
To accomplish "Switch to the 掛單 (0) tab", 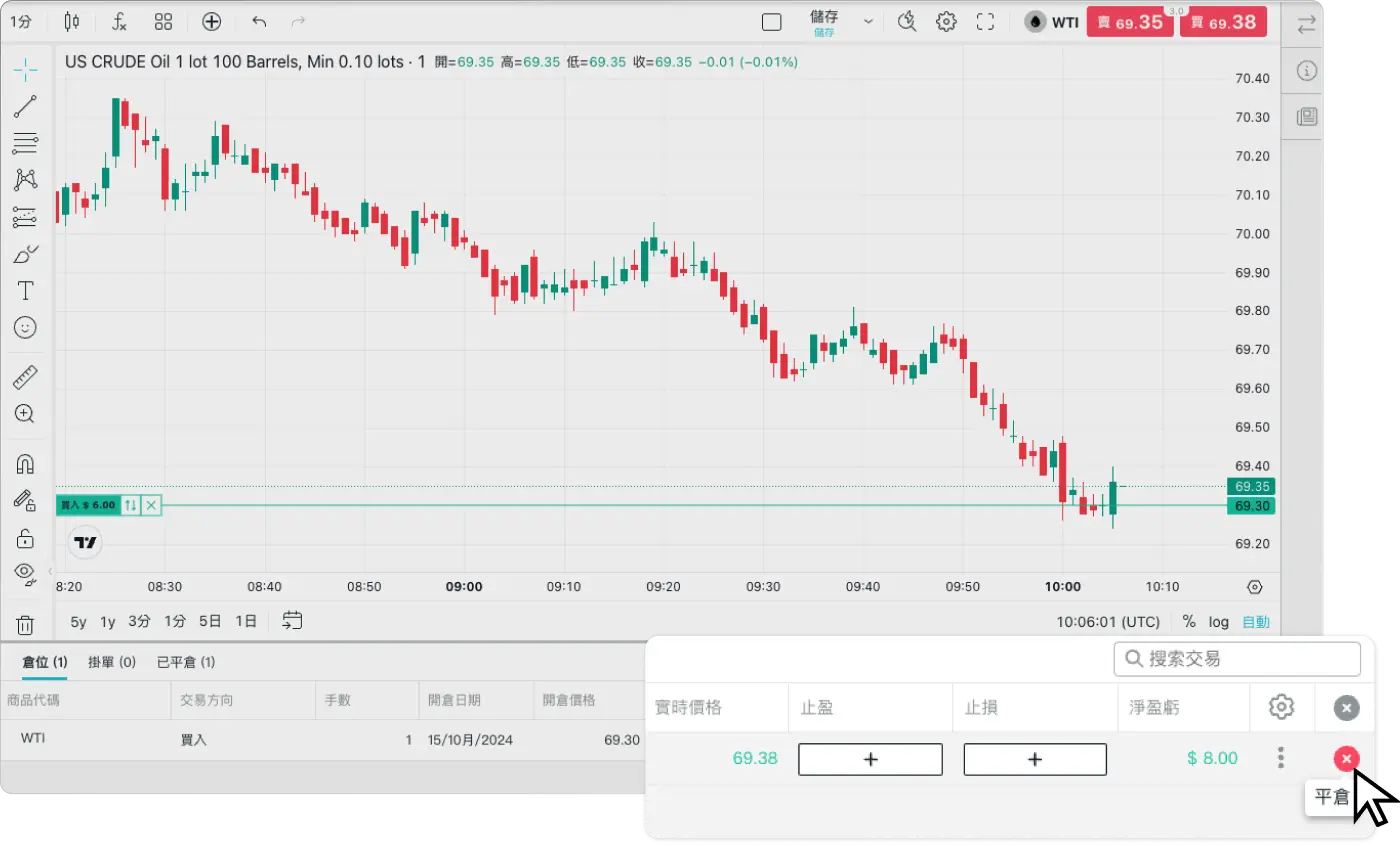I will (x=112, y=662).
